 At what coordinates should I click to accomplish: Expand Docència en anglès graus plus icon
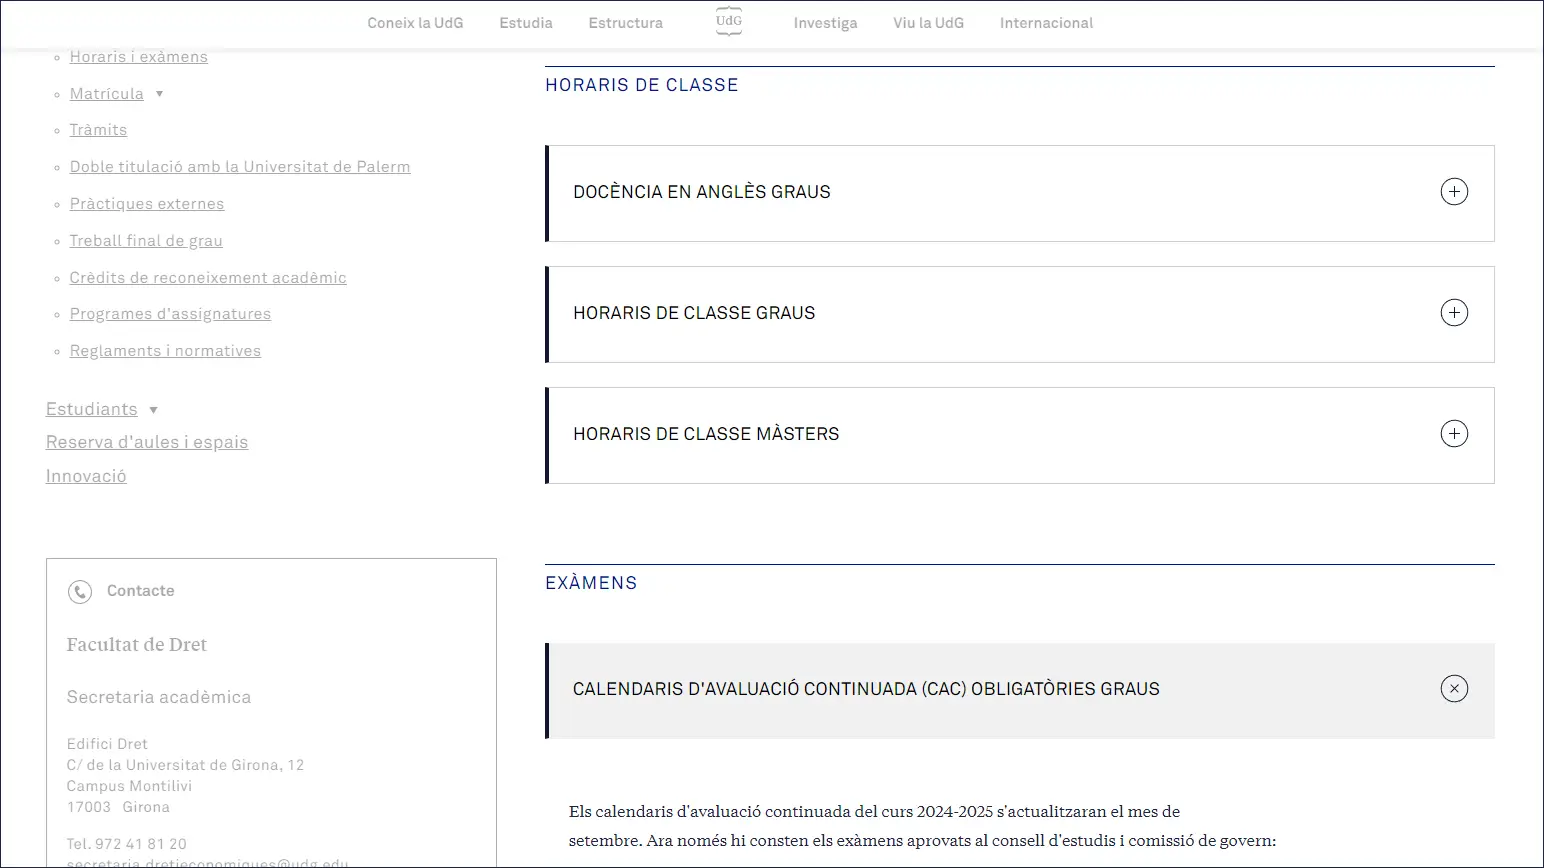click(x=1453, y=192)
